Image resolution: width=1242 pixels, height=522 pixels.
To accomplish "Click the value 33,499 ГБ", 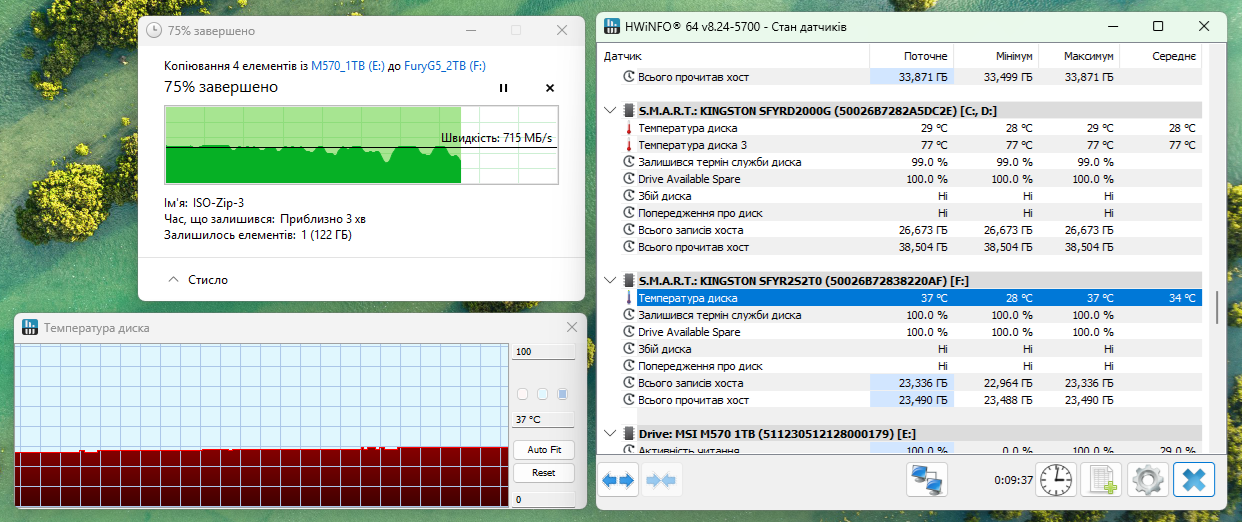I will 1008,77.
